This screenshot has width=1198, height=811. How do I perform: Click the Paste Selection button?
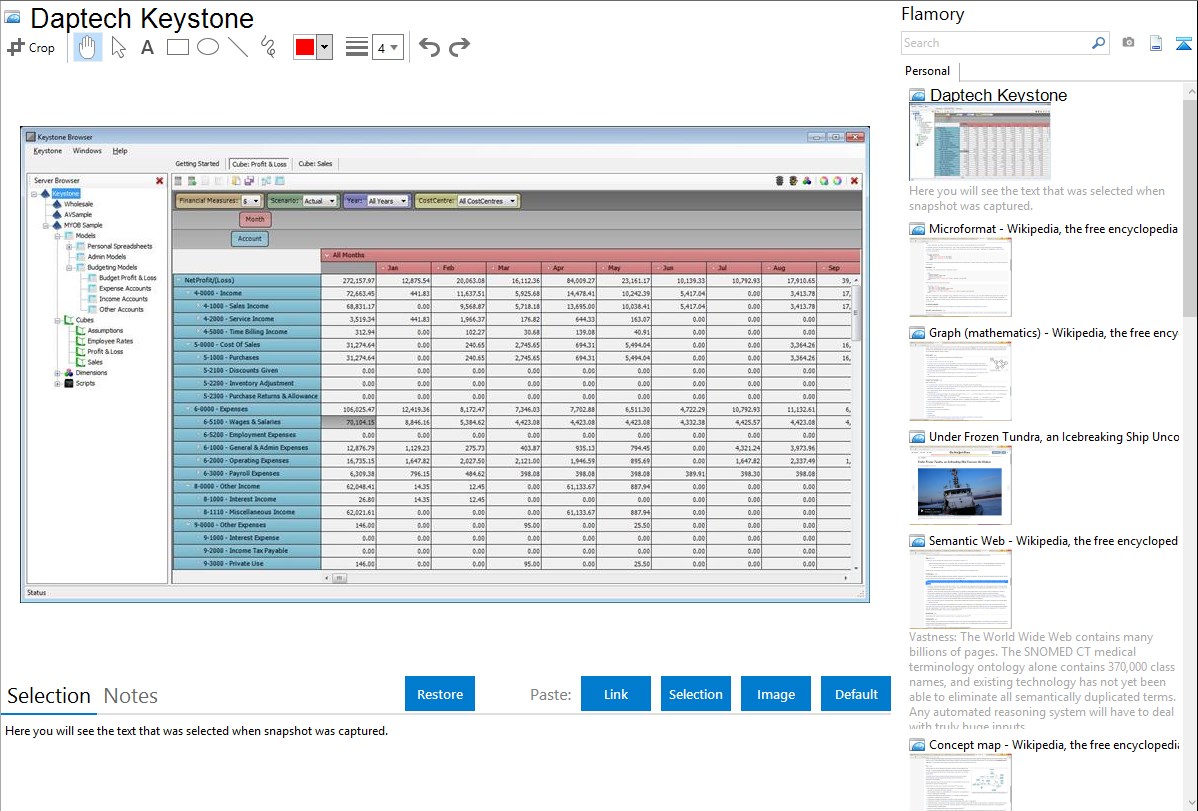tap(696, 694)
